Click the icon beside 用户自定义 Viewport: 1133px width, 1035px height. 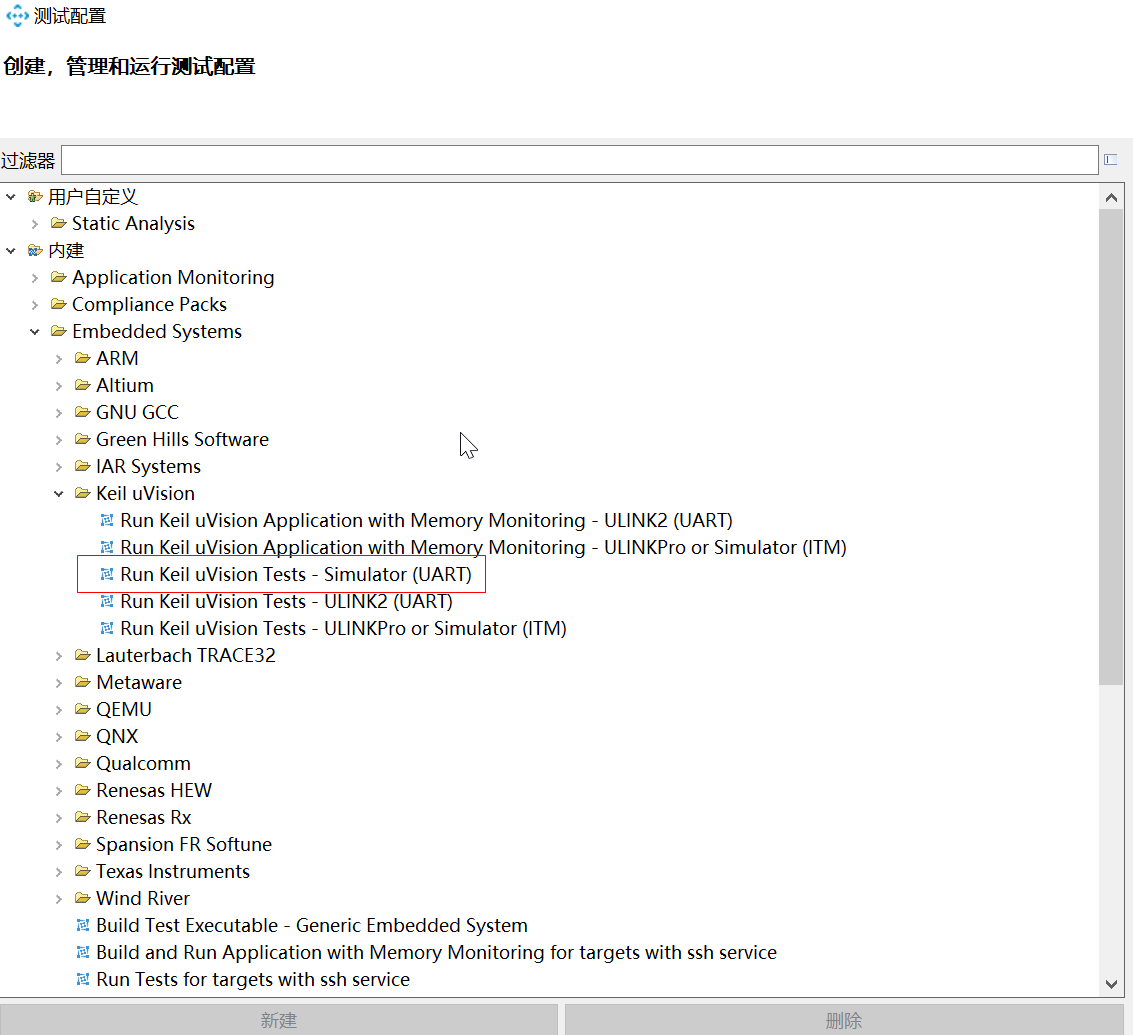point(35,197)
